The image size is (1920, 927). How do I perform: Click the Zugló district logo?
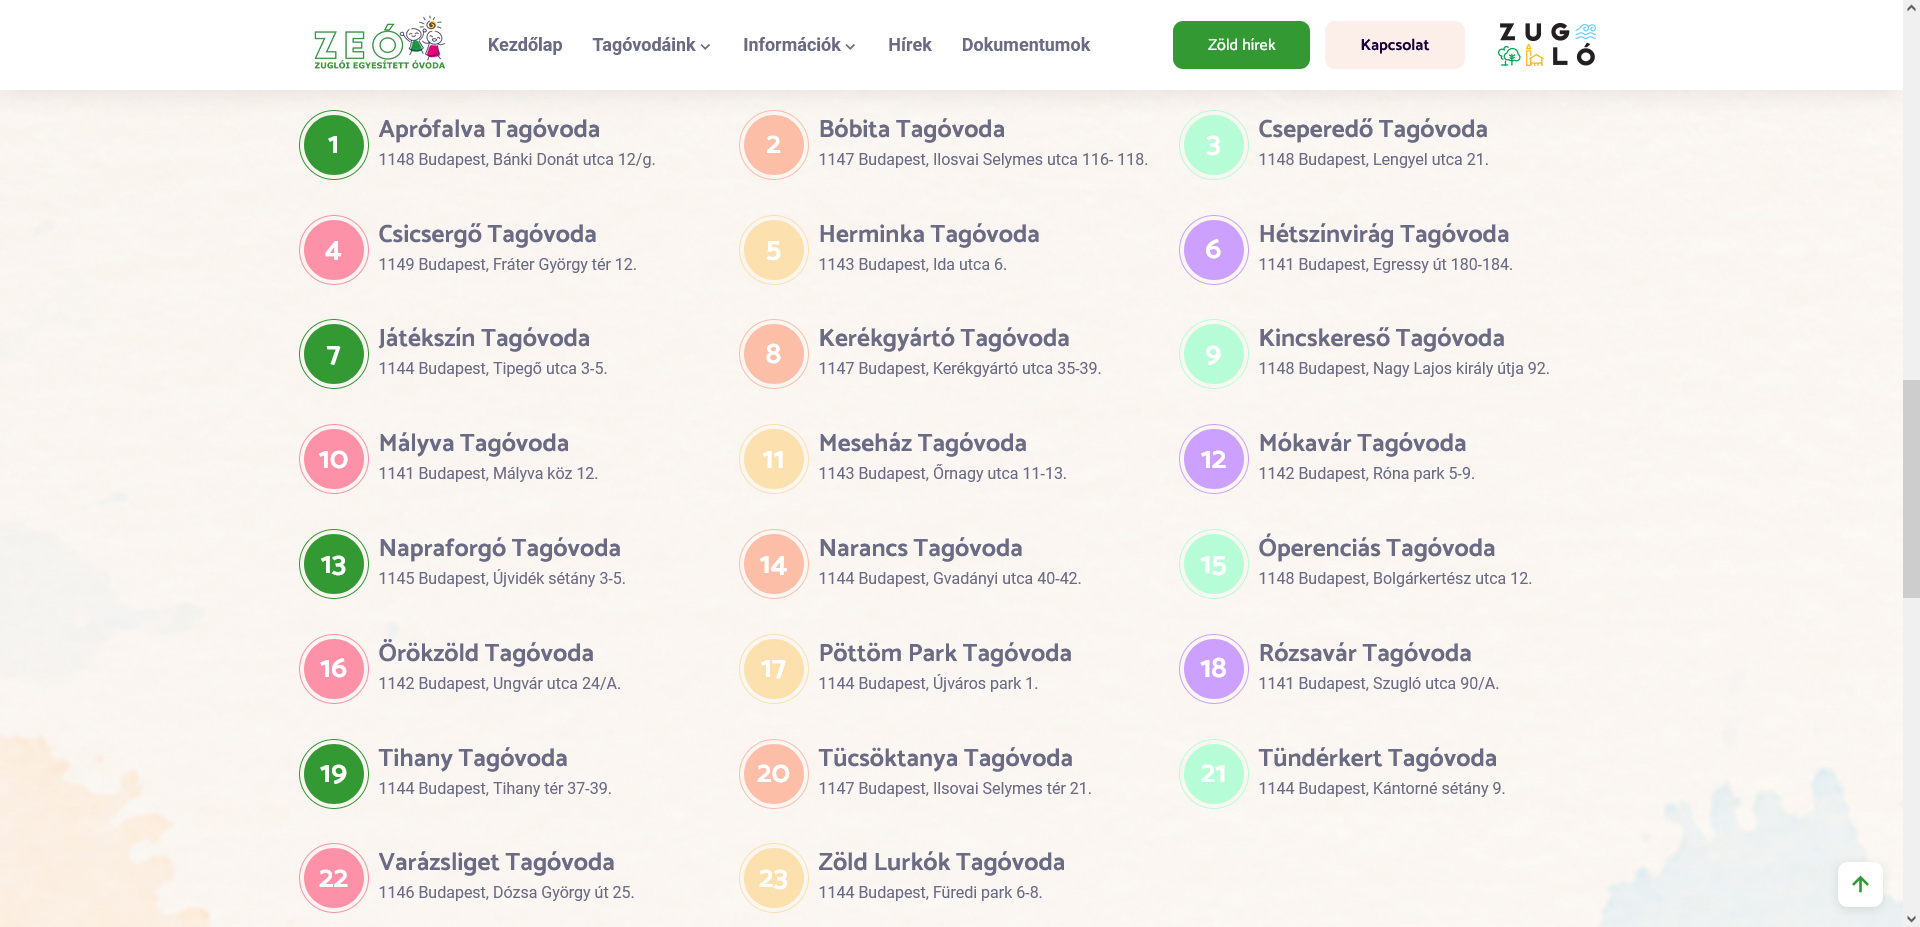[x=1546, y=45]
